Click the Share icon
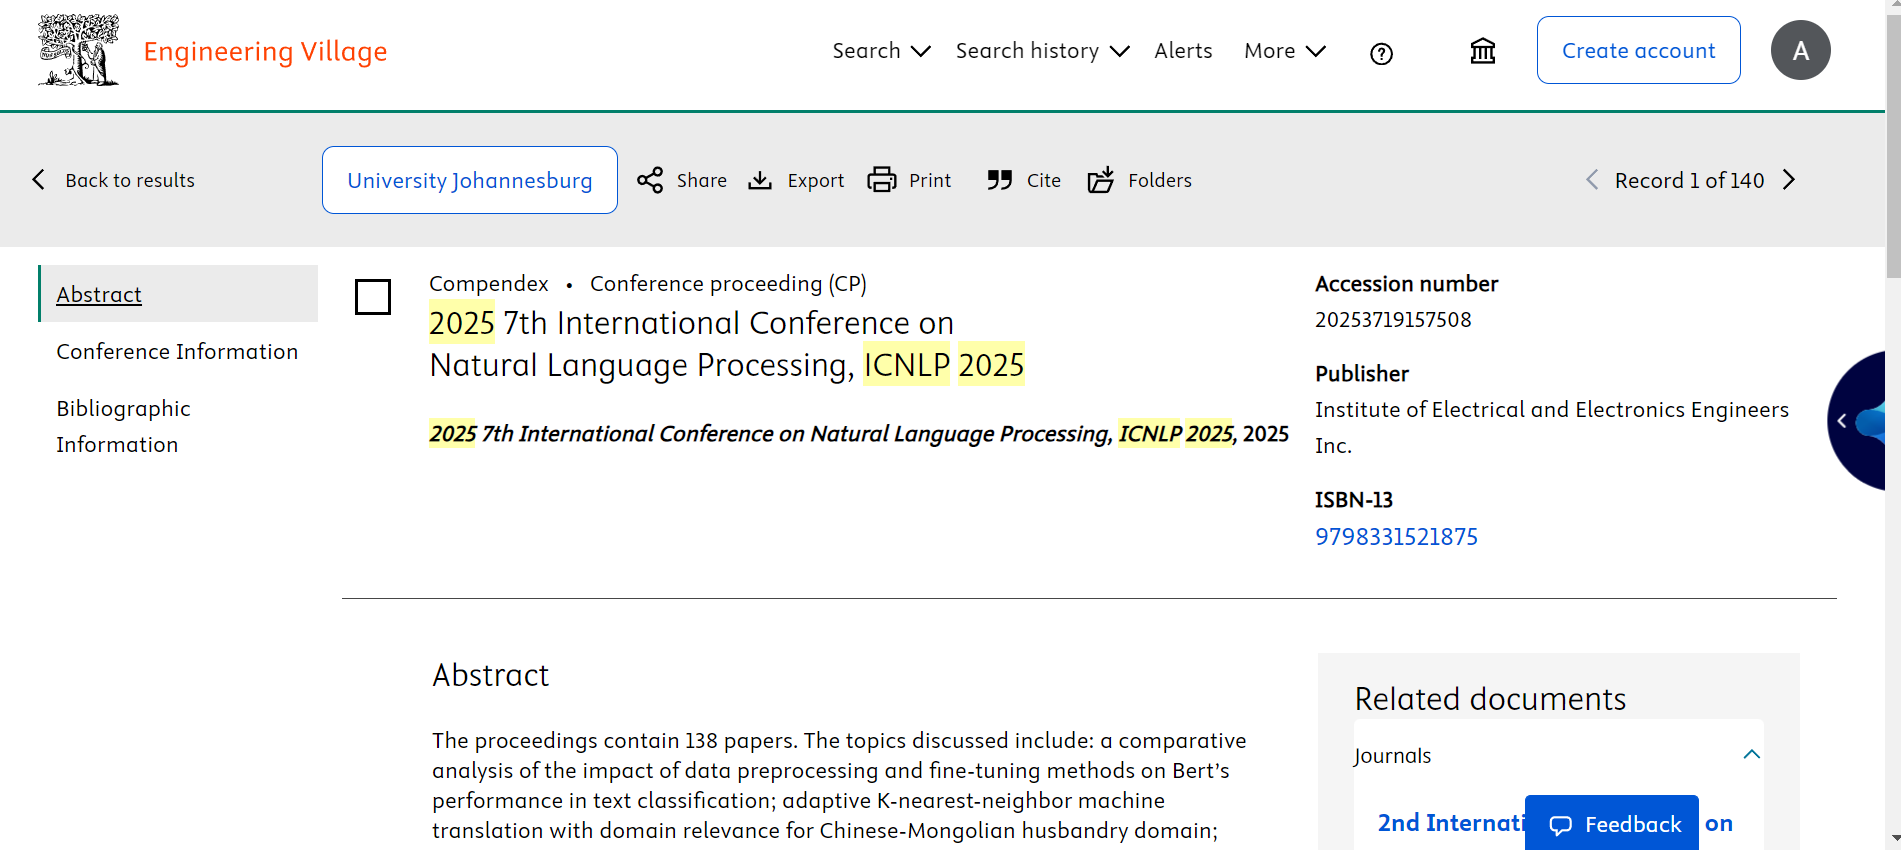The image size is (1901, 850). click(x=650, y=180)
